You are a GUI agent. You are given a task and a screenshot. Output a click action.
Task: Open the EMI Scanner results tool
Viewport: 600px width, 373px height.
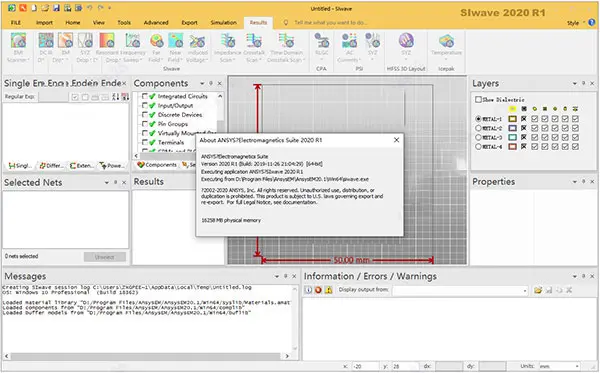(18, 48)
